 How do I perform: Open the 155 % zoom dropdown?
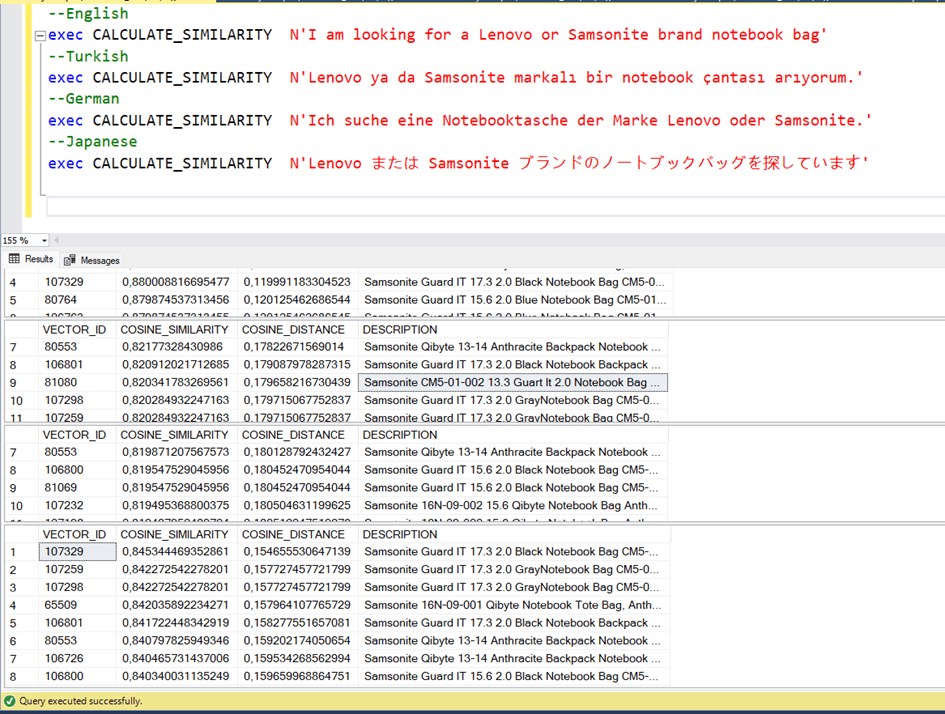(x=44, y=241)
